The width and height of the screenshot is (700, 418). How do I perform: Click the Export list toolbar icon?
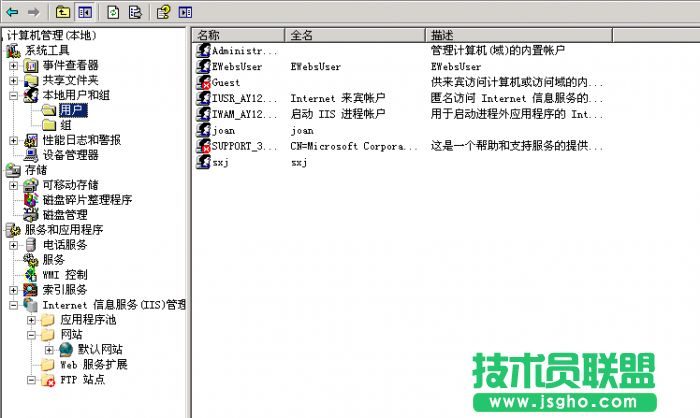[x=135, y=12]
